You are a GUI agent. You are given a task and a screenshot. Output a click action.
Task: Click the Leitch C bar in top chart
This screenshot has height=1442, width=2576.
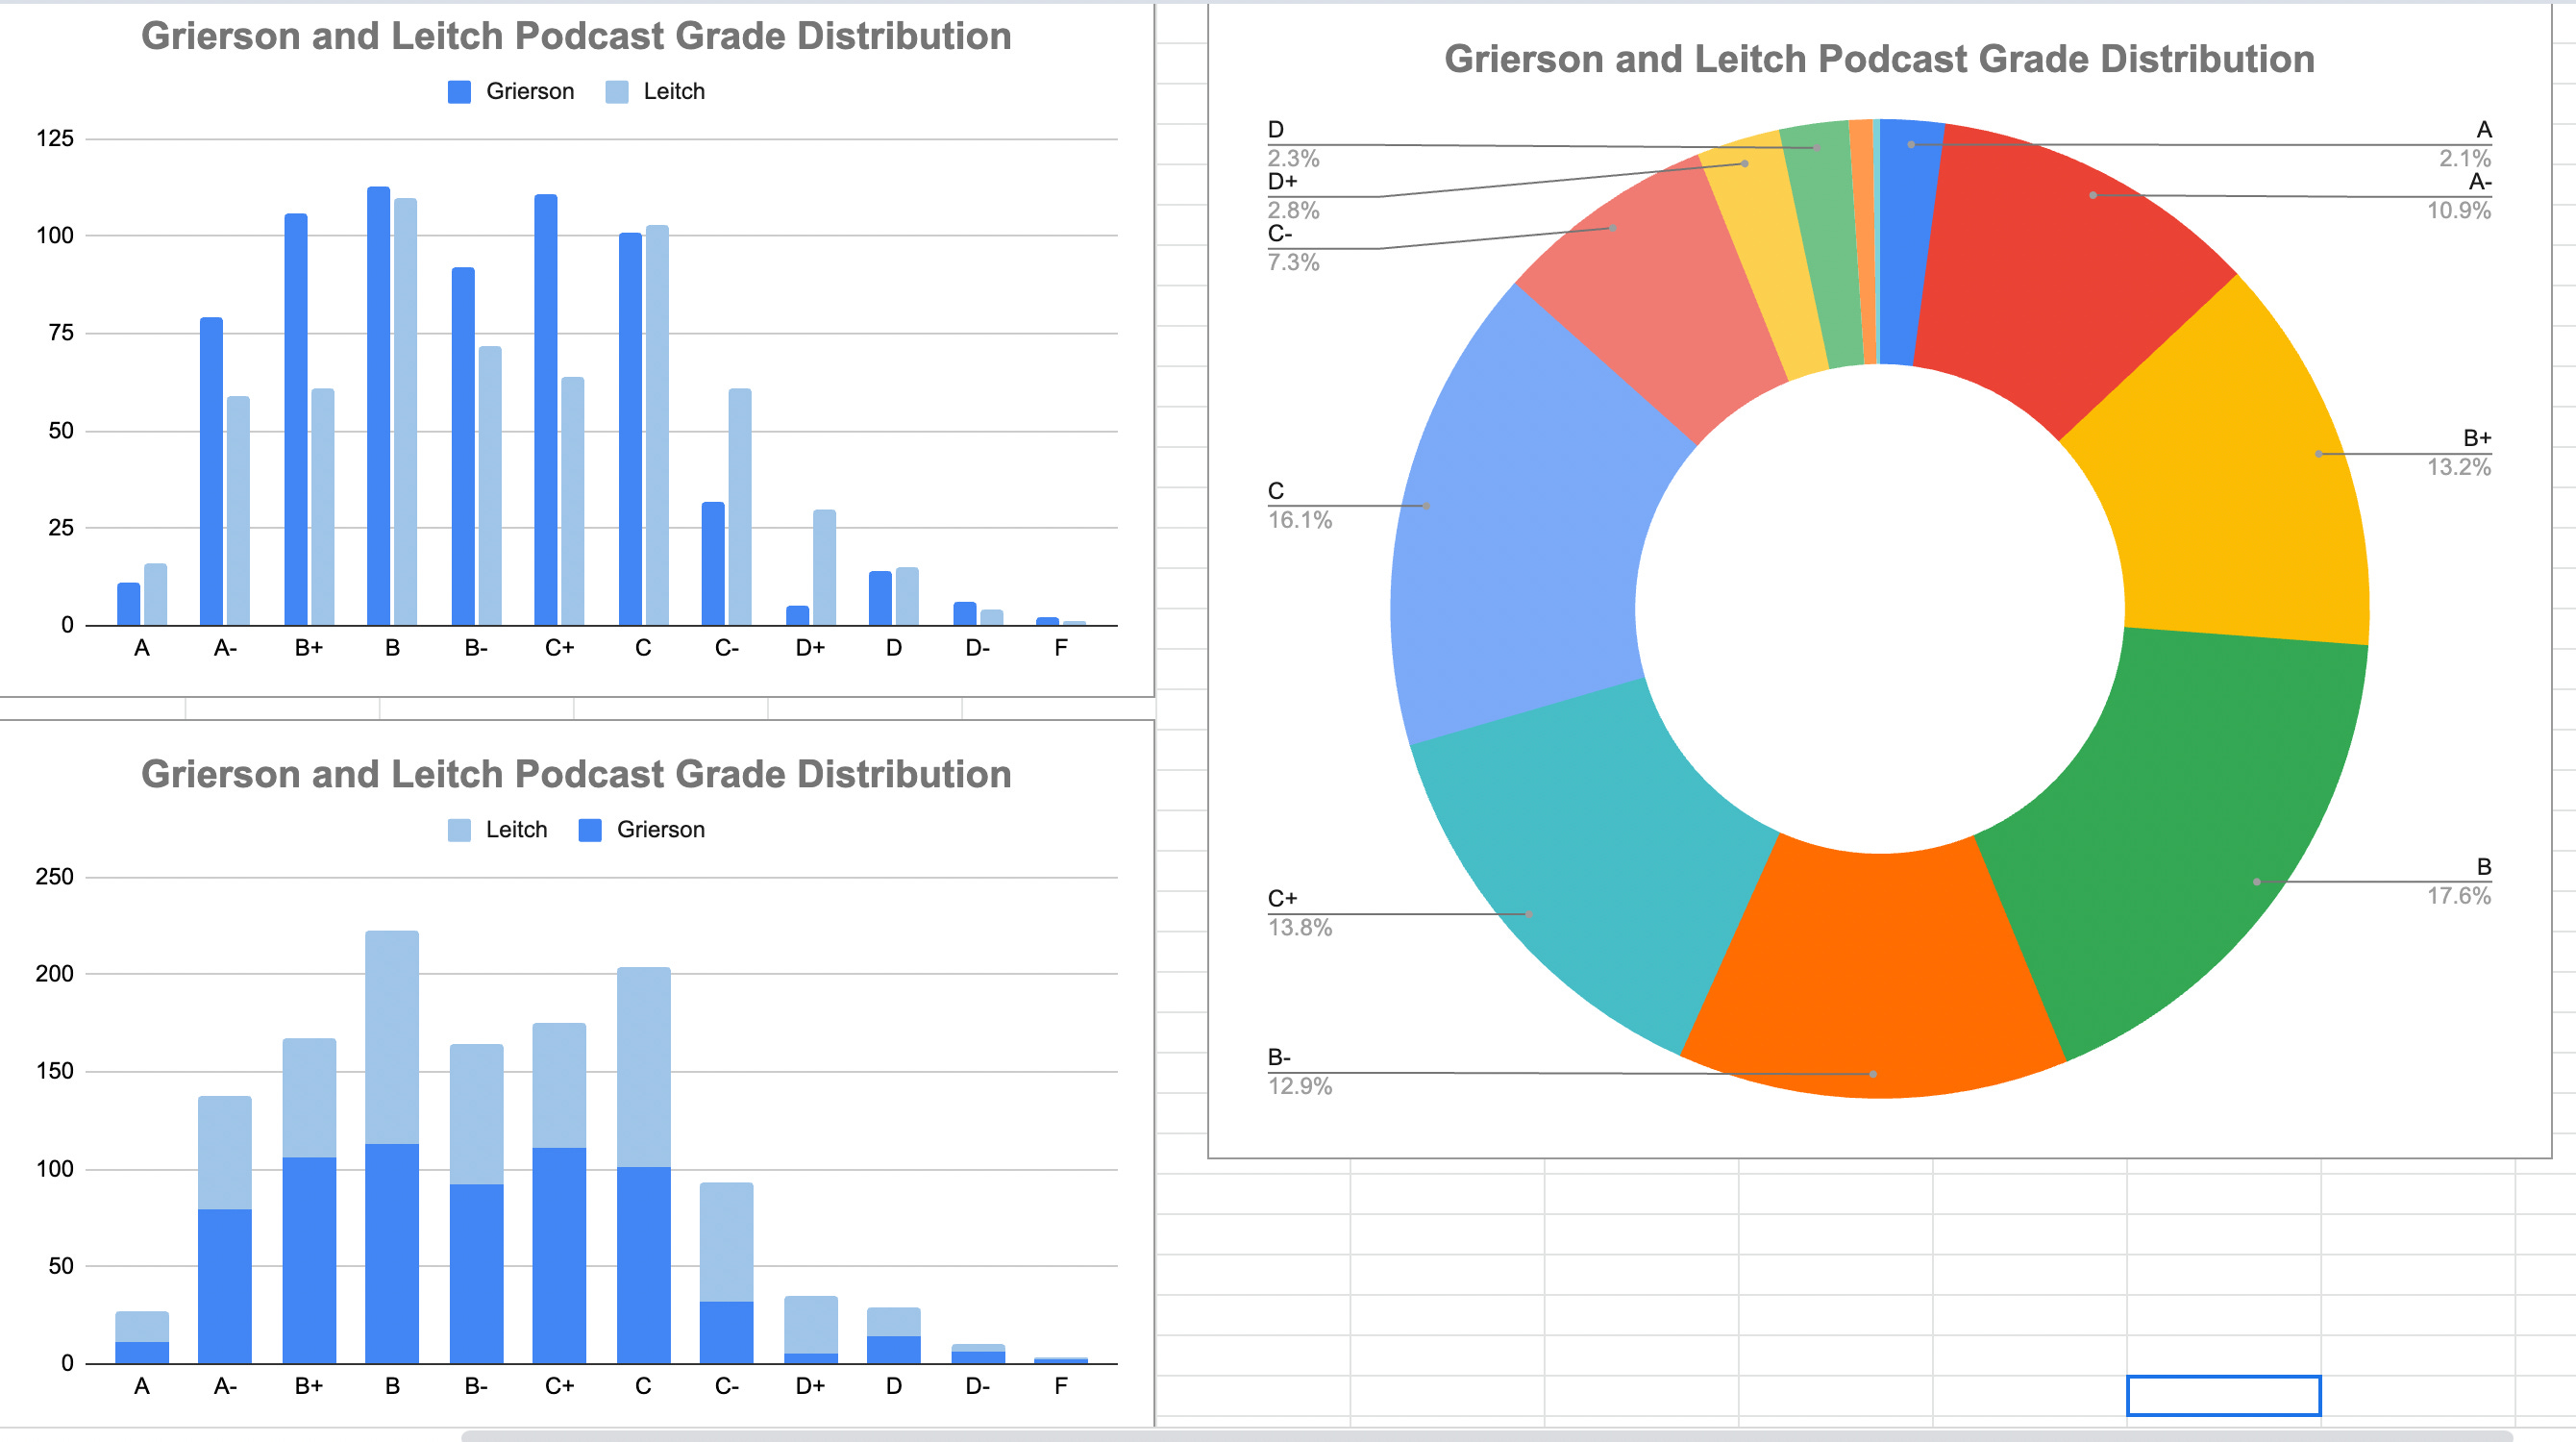click(657, 425)
